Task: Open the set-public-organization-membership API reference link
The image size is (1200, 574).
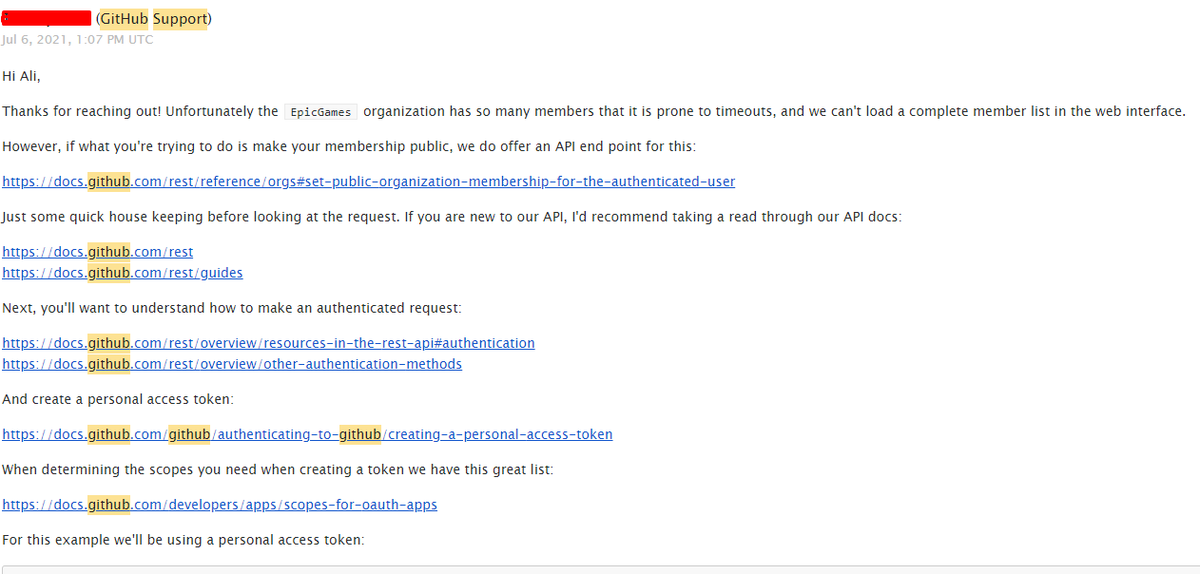Action: point(368,182)
